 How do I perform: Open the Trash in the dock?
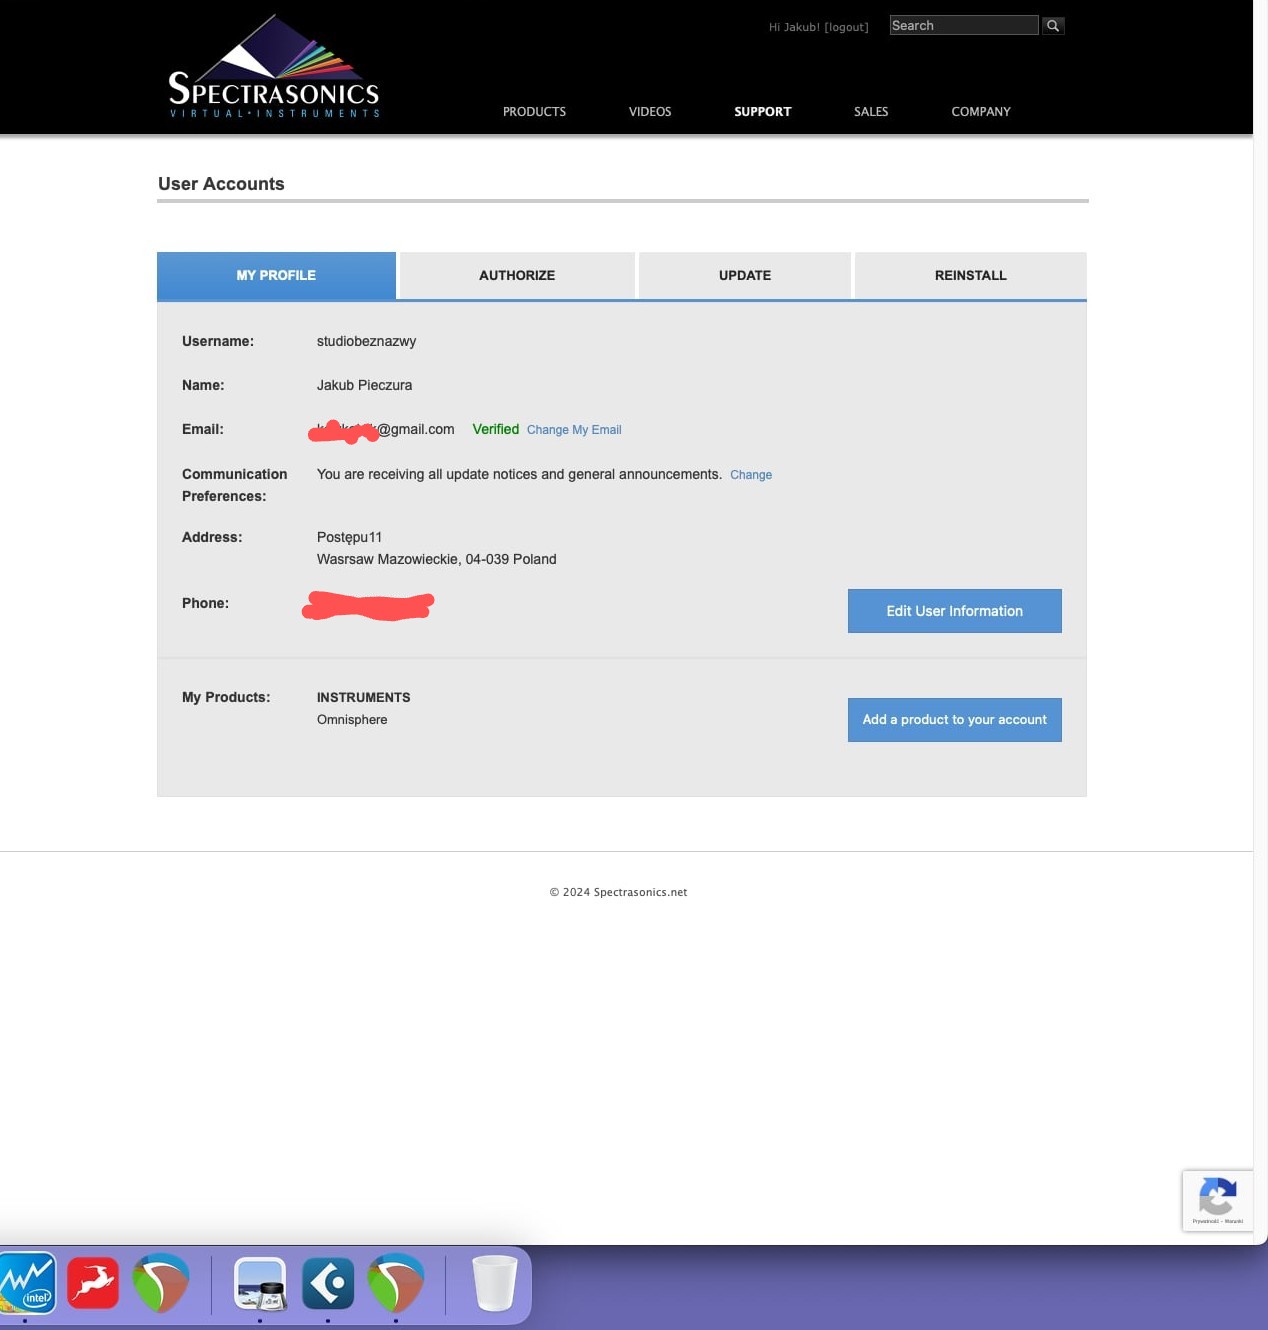(494, 1283)
